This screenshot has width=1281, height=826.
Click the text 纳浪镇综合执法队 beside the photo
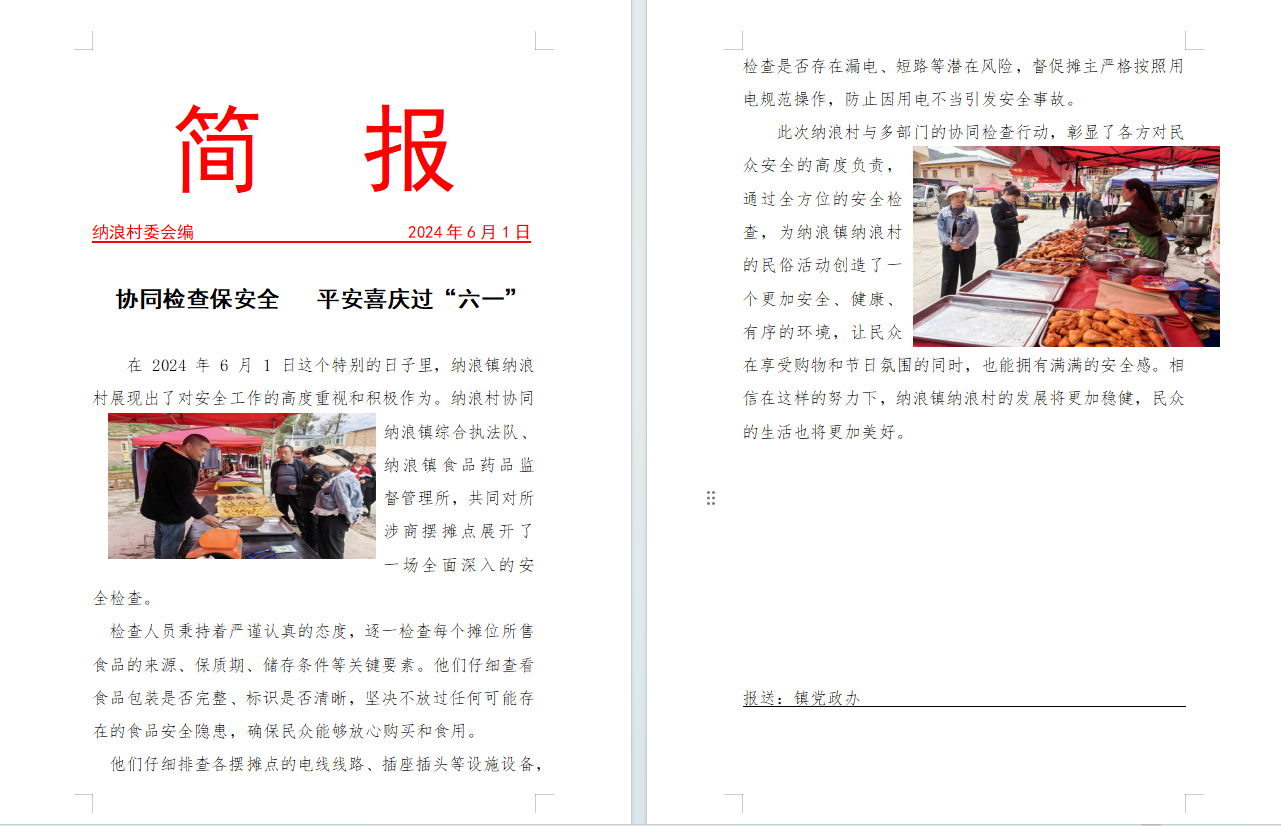(459, 432)
